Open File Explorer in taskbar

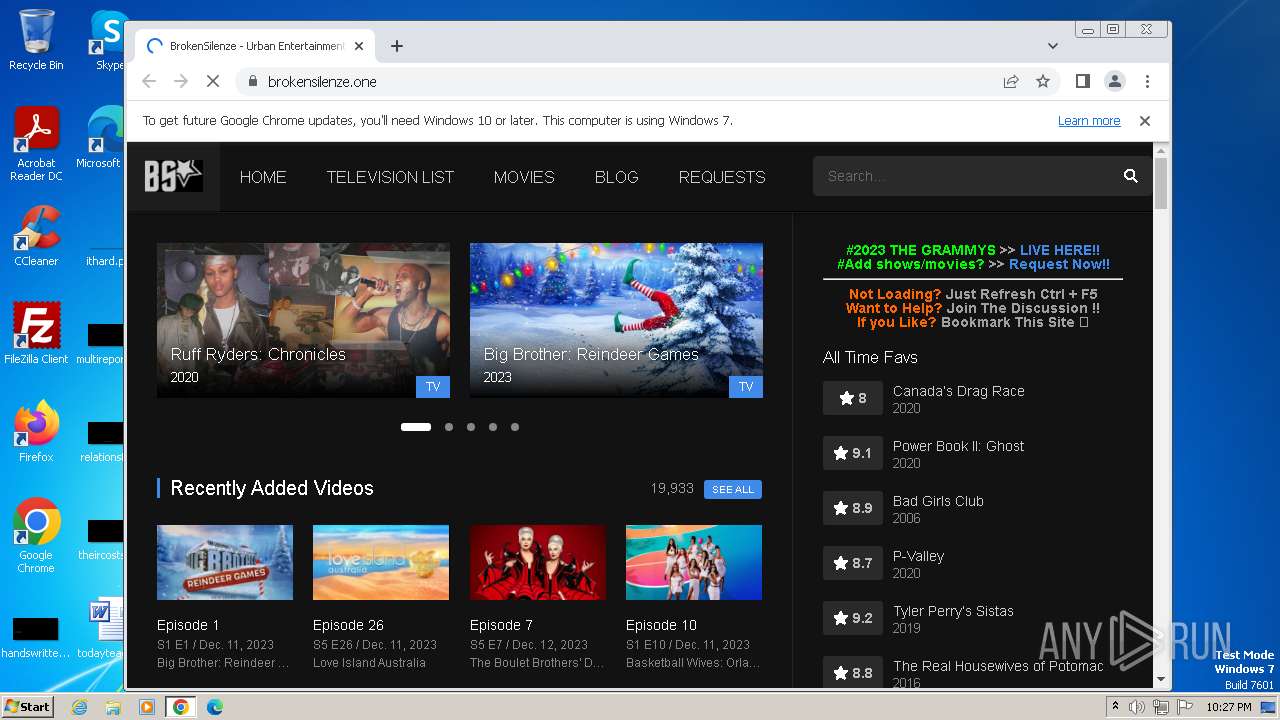(x=113, y=707)
